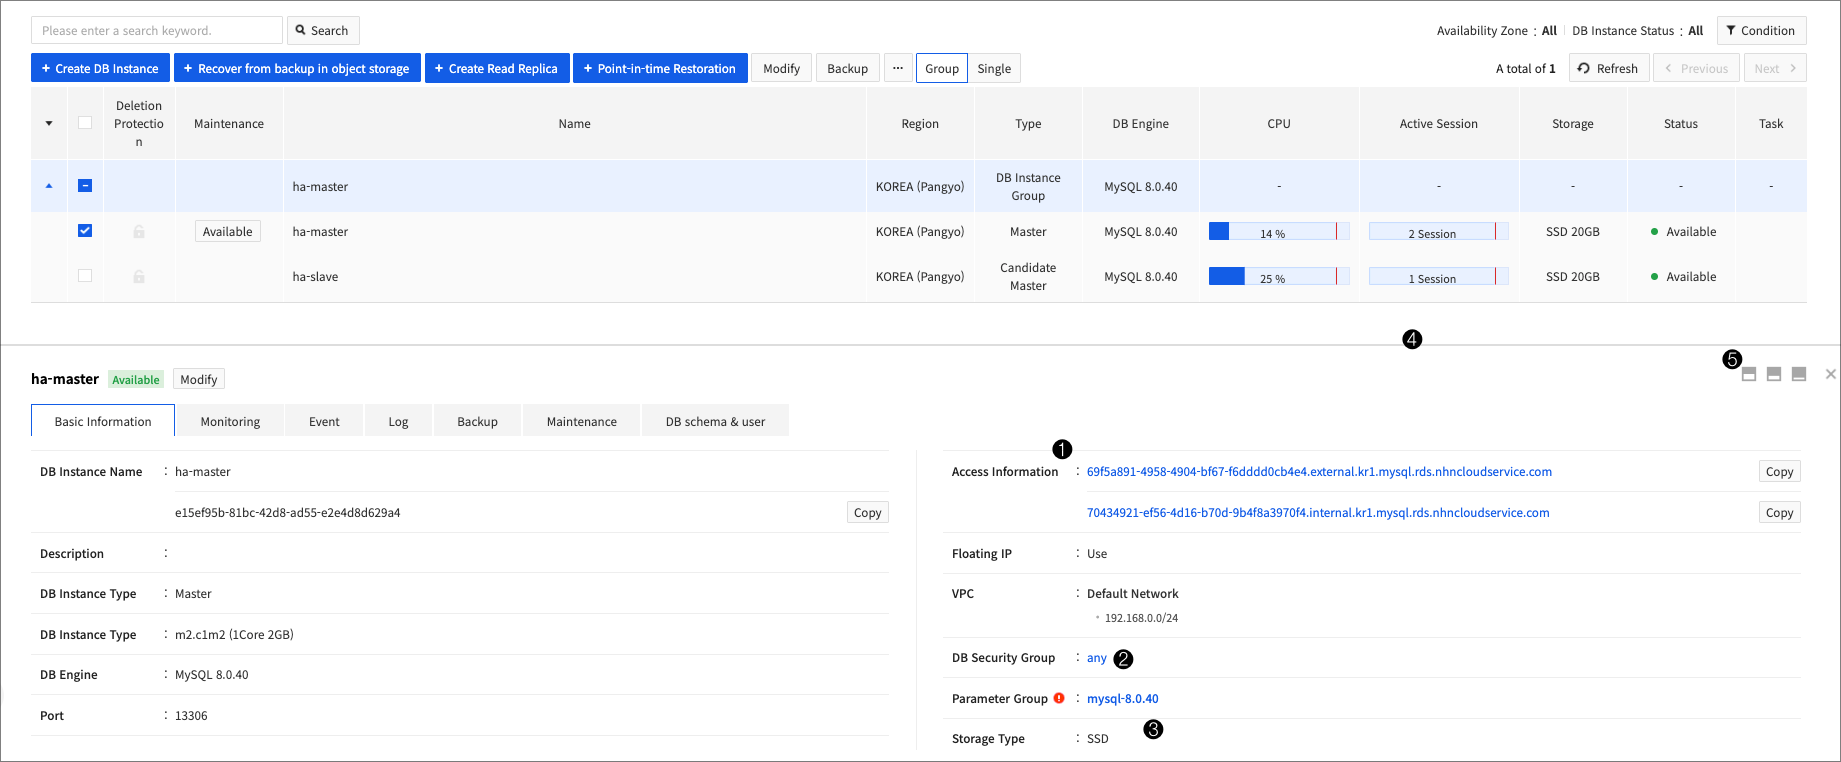
Task: Click the 14 % CPU usage bar
Action: pyautogui.click(x=1279, y=232)
